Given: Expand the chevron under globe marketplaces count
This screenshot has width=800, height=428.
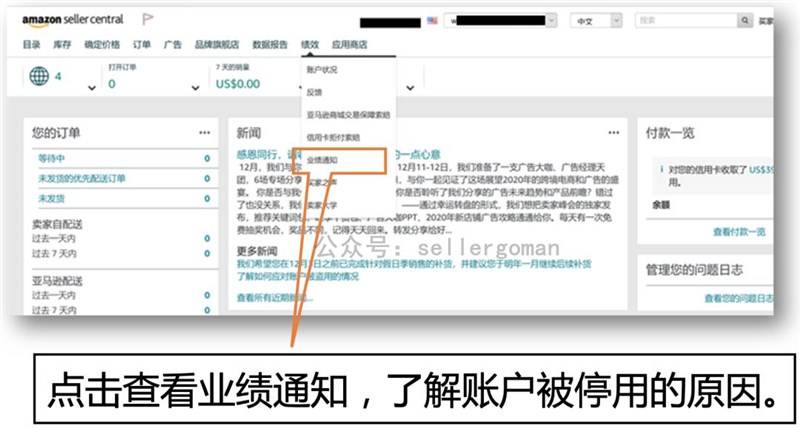Looking at the screenshot, I should (91, 88).
